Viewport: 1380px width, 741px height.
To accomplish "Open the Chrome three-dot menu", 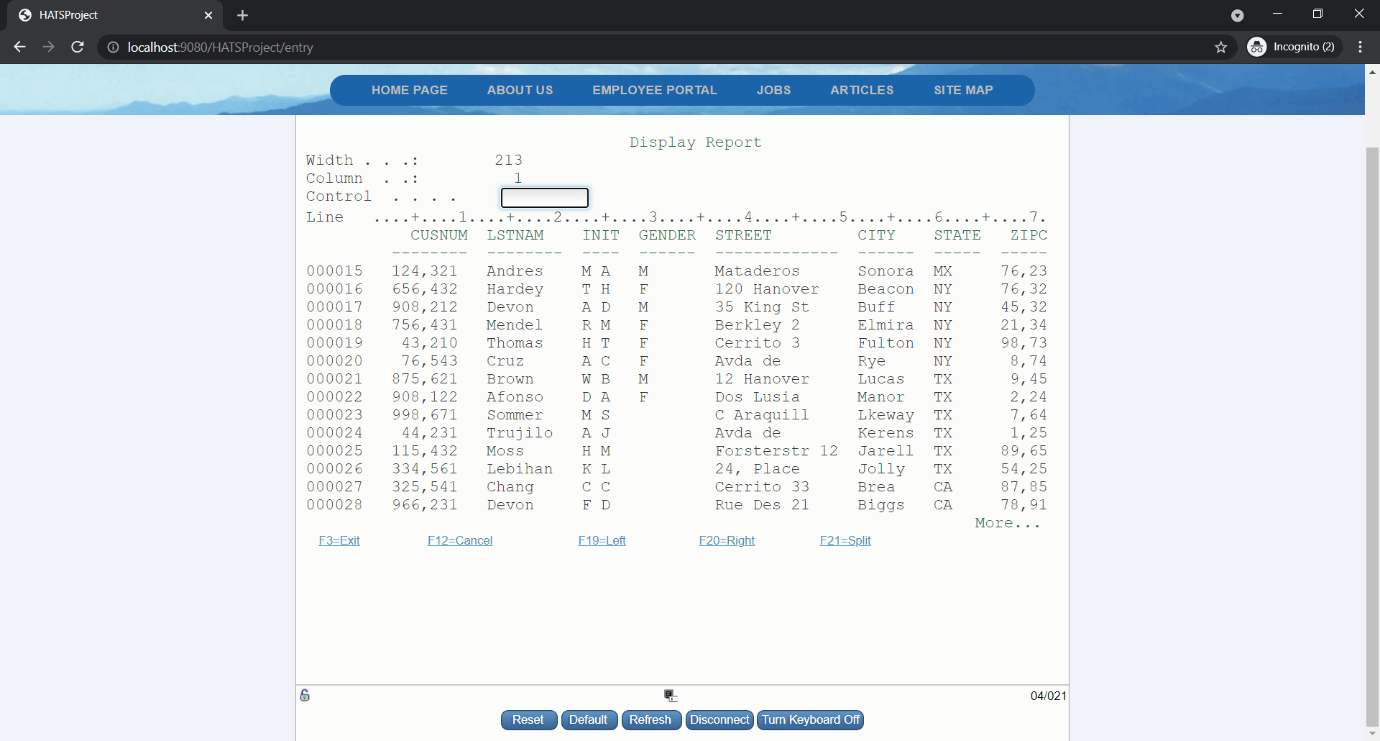I will pyautogui.click(x=1360, y=47).
